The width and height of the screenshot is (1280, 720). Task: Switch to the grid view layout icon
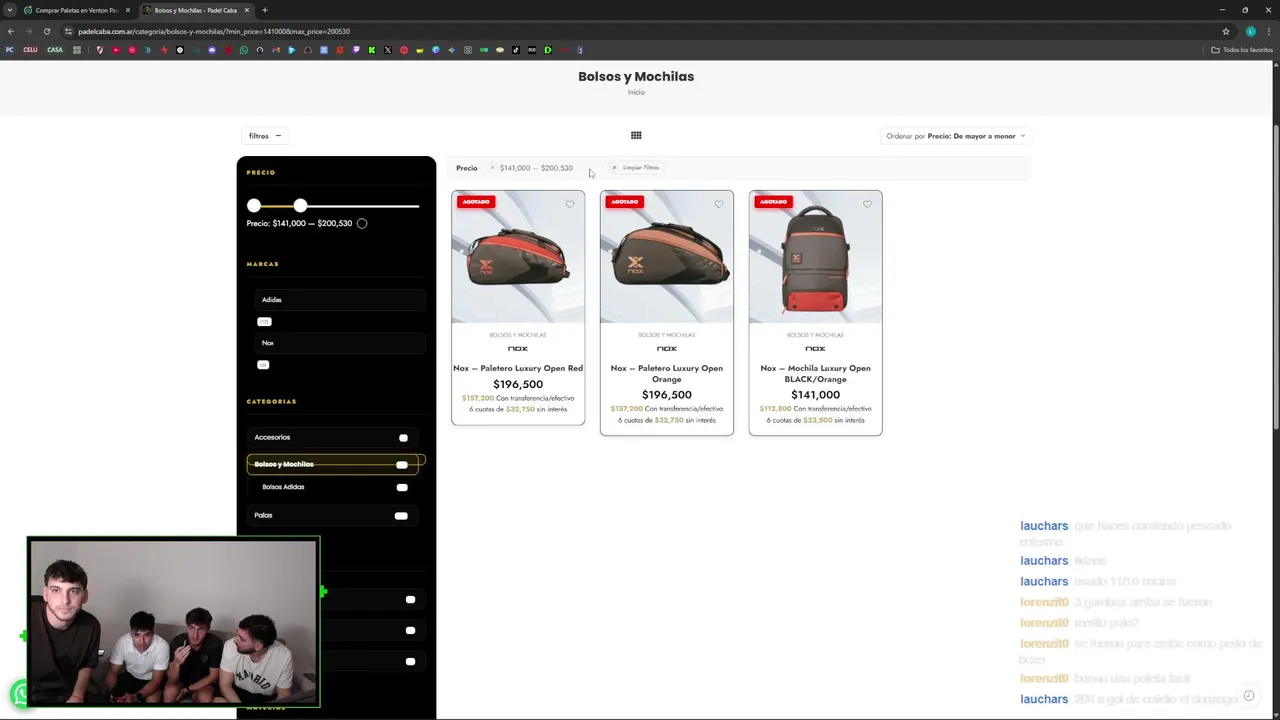click(x=636, y=135)
